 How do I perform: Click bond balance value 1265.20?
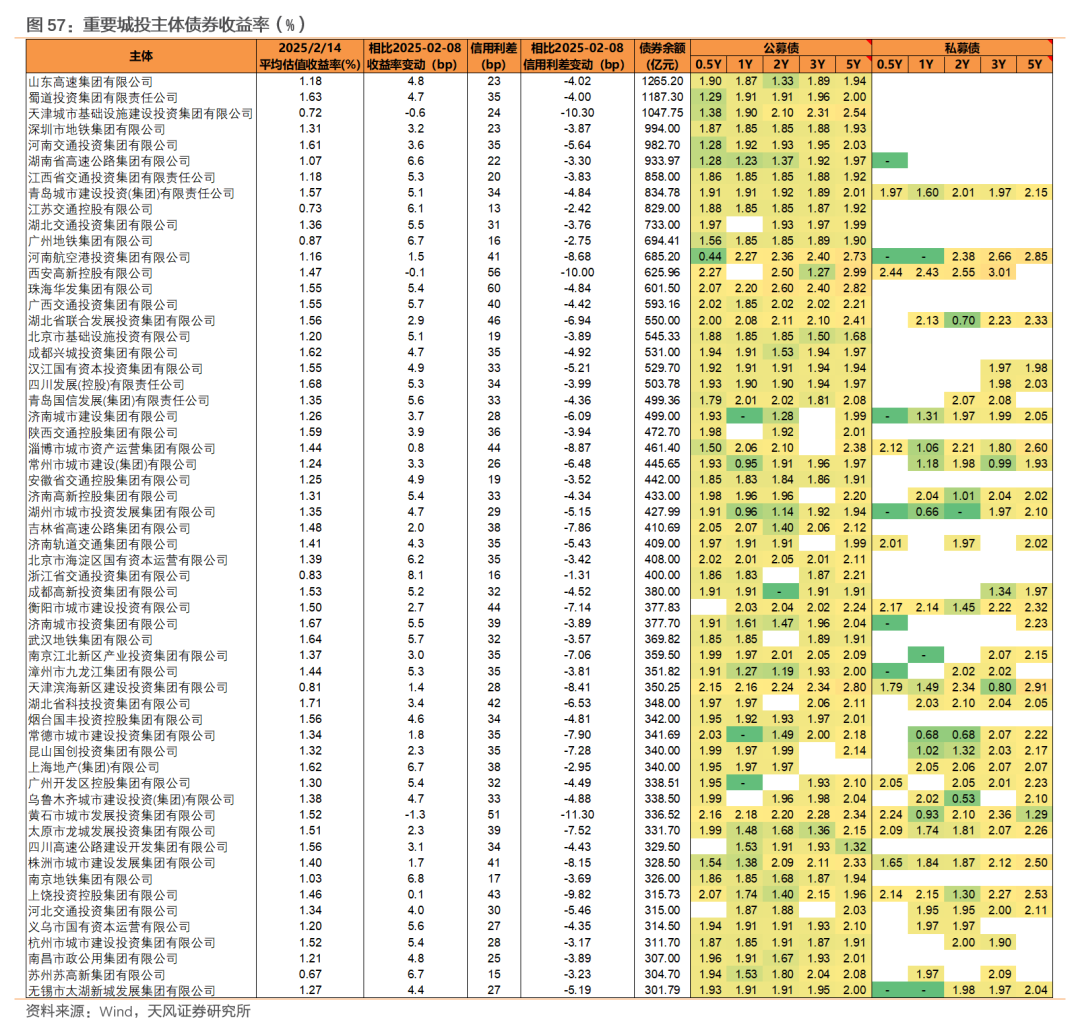[663, 81]
